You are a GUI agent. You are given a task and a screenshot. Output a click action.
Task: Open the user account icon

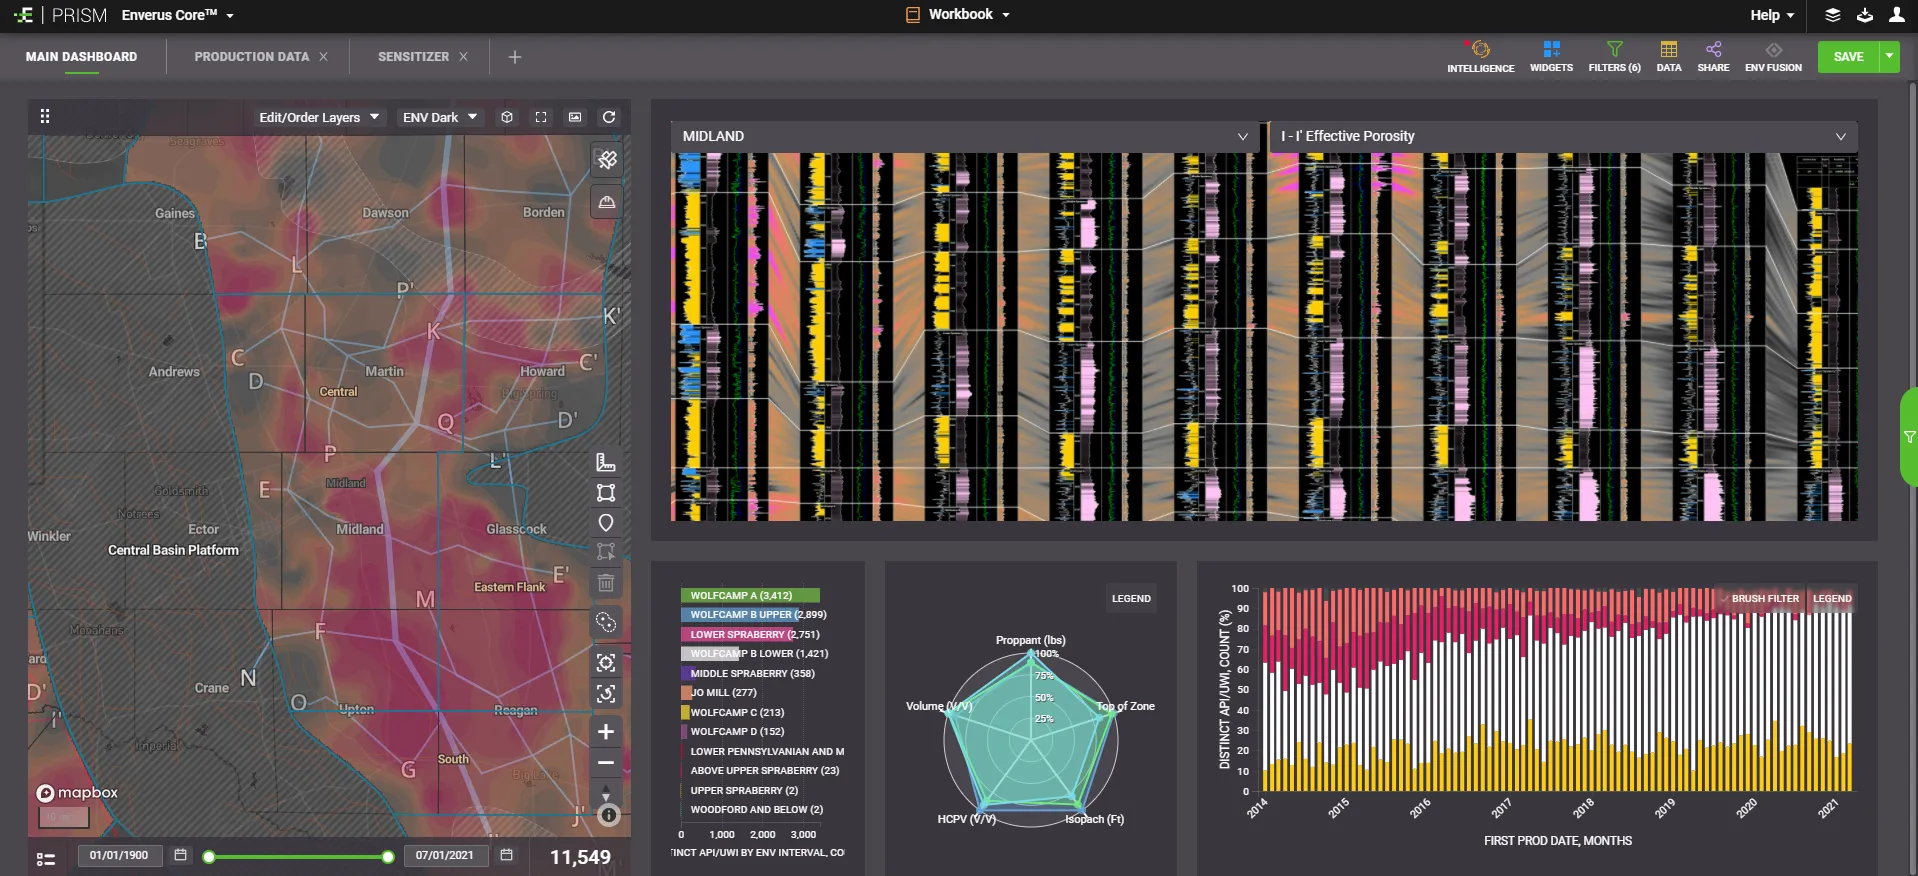coord(1896,15)
